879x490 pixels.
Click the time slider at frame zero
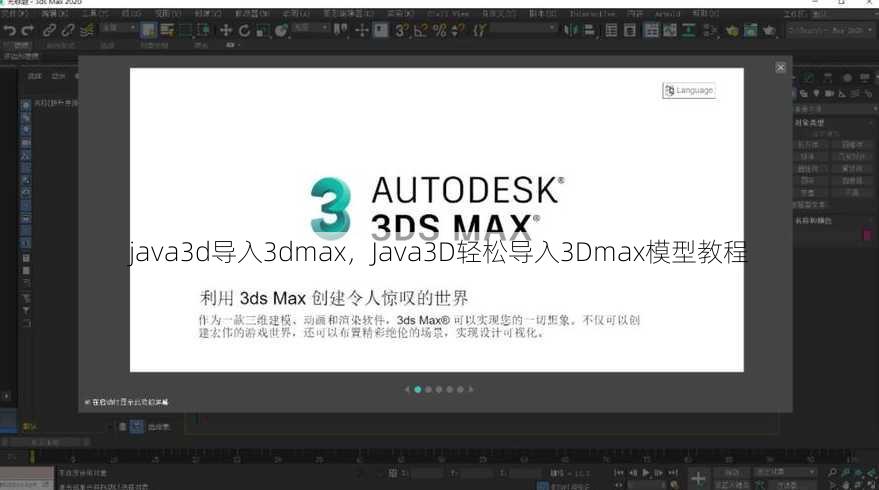pyautogui.click(x=33, y=457)
